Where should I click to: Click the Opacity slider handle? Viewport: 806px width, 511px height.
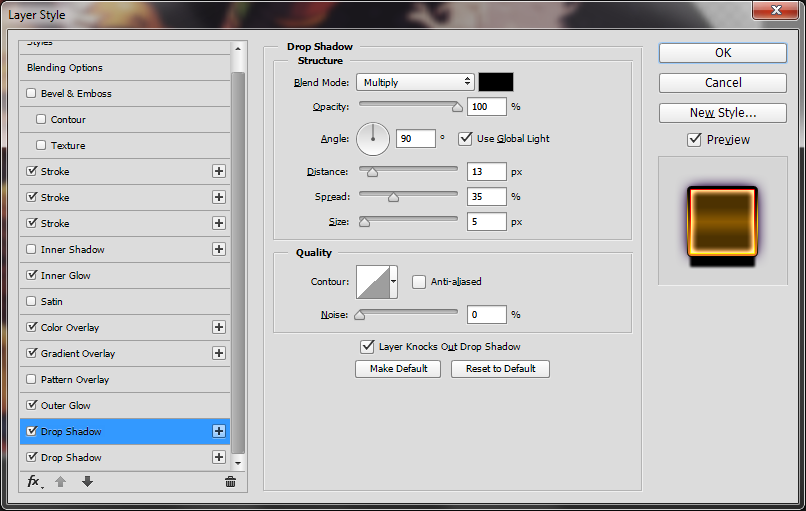click(457, 107)
